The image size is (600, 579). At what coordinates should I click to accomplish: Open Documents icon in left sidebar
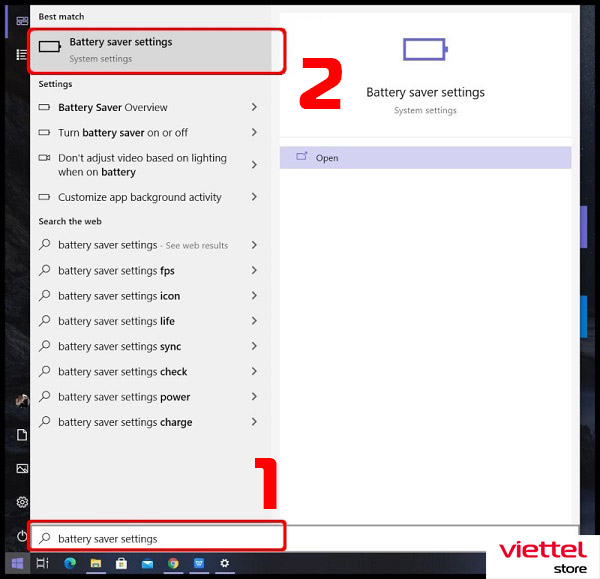[22, 435]
